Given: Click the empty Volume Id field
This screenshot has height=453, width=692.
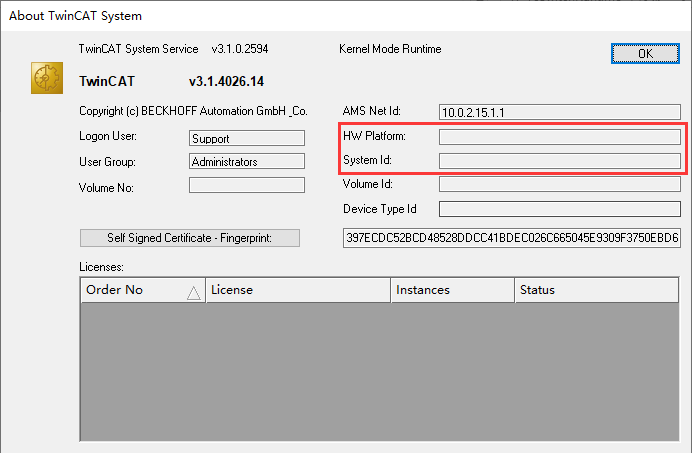Looking at the screenshot, I should [x=560, y=184].
